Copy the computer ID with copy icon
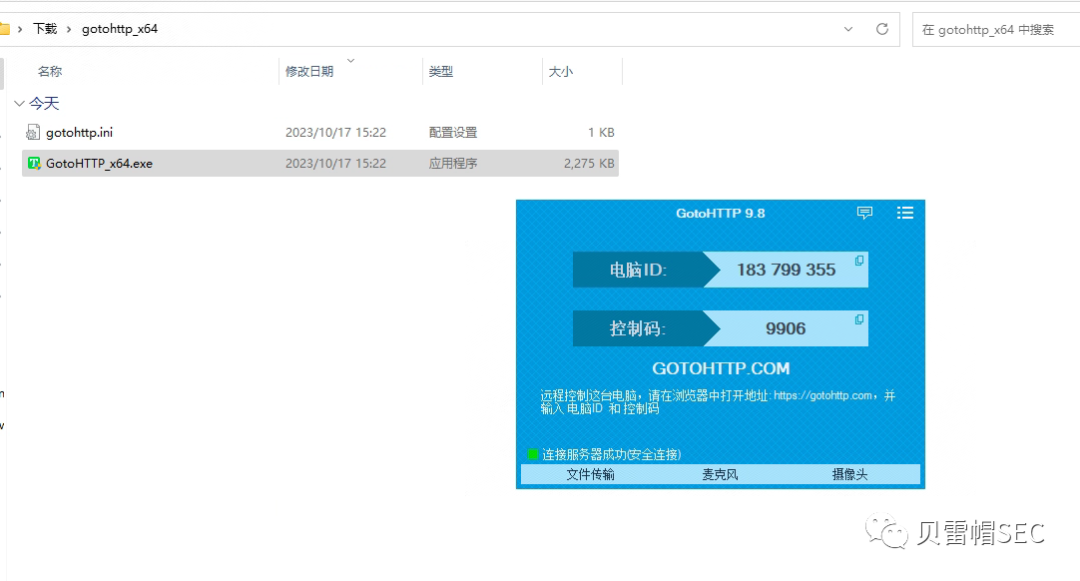This screenshot has width=1080, height=581. click(x=859, y=261)
